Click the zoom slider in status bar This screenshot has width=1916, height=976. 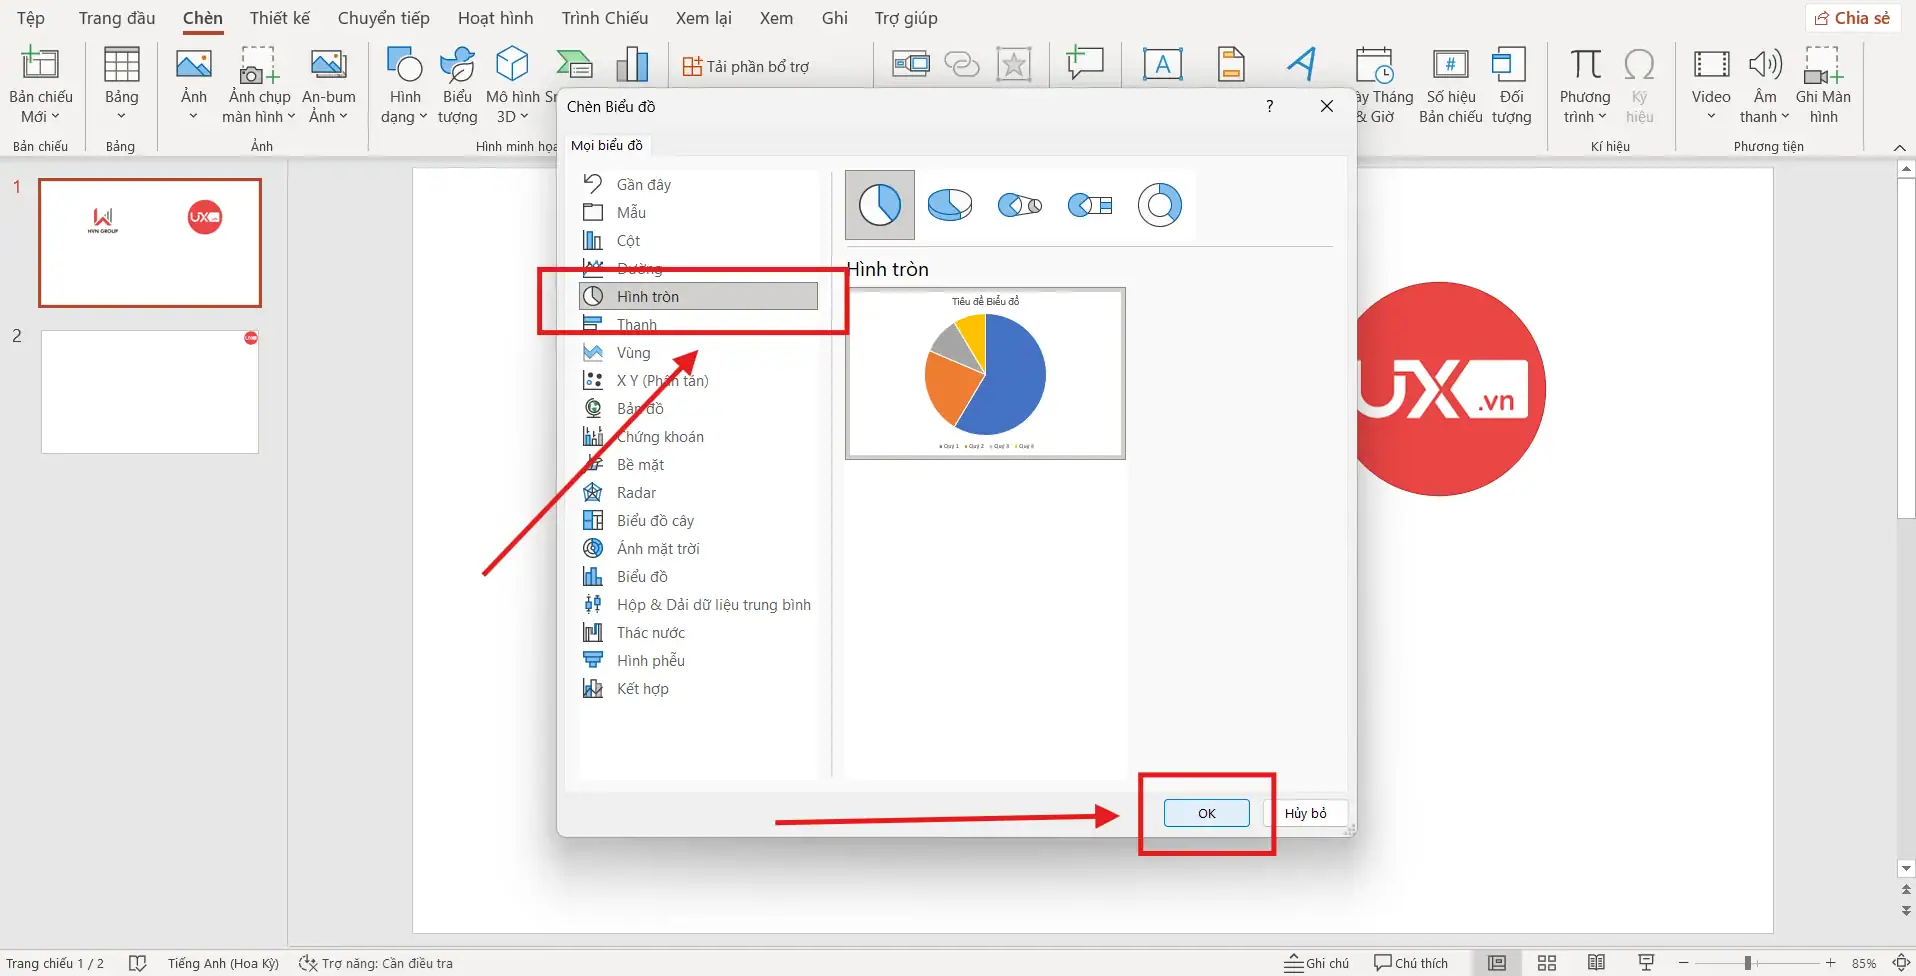pyautogui.click(x=1747, y=963)
